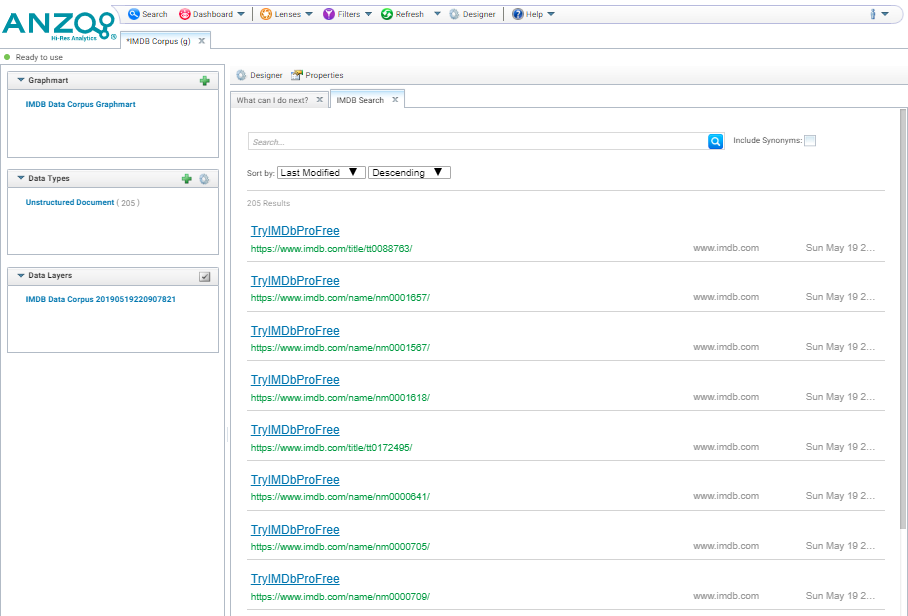This screenshot has height=616, width=908.
Task: Switch to What can I do next? tab
Action: coord(272,100)
